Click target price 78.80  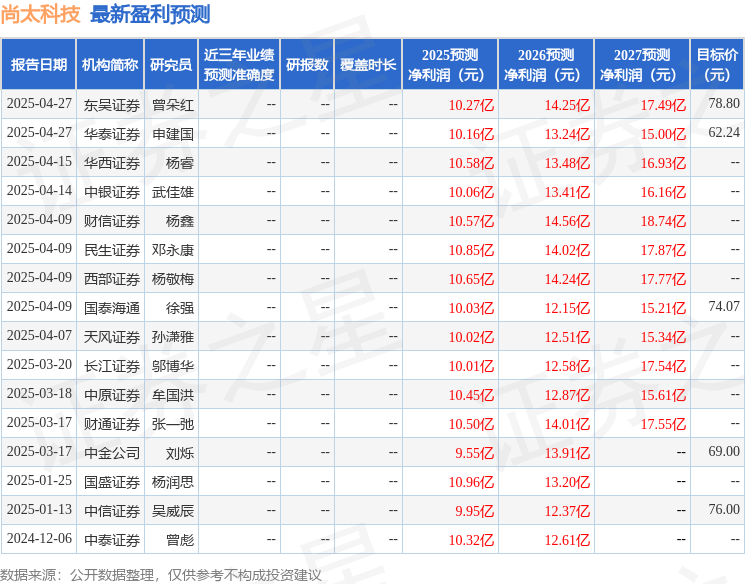[x=724, y=103]
